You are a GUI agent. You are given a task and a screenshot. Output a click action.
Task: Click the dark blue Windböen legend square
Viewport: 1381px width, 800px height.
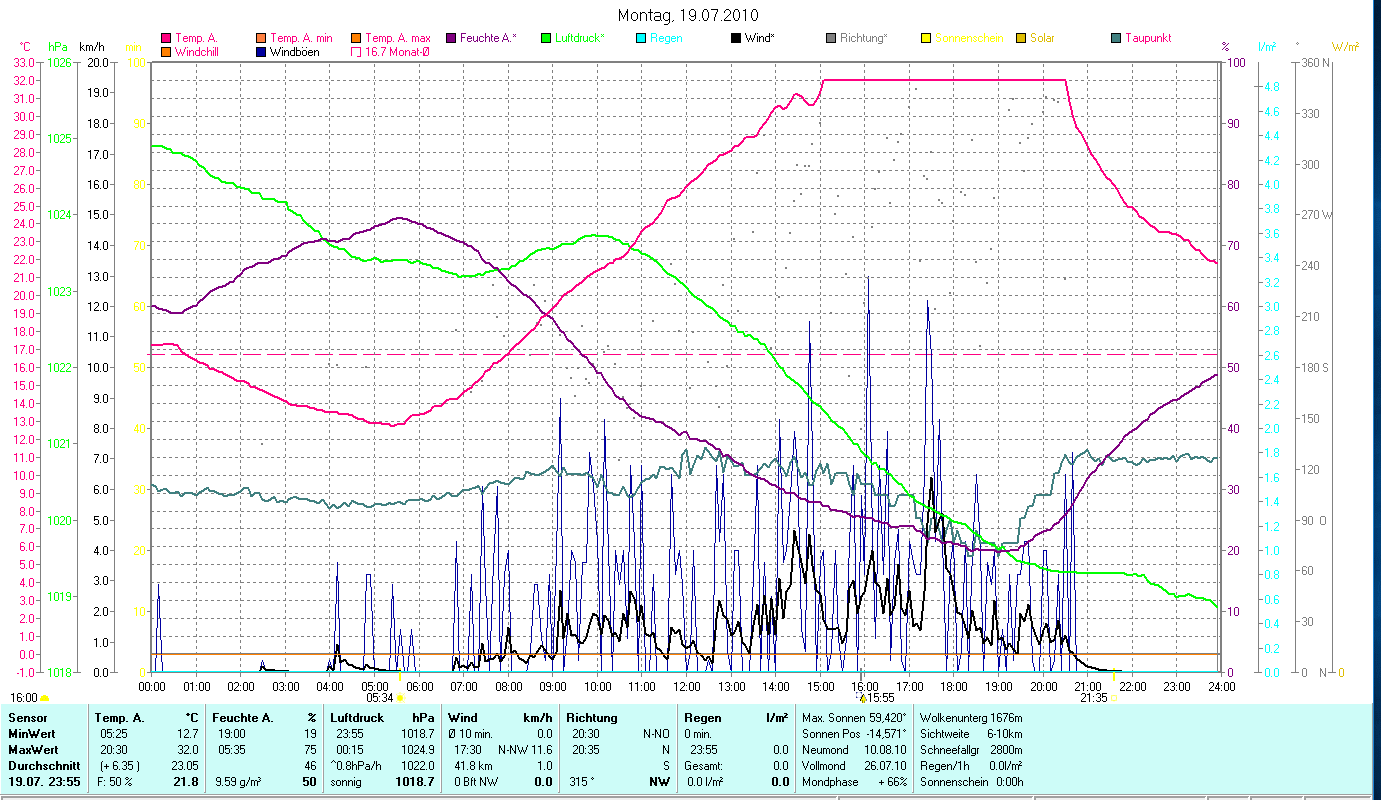point(262,51)
